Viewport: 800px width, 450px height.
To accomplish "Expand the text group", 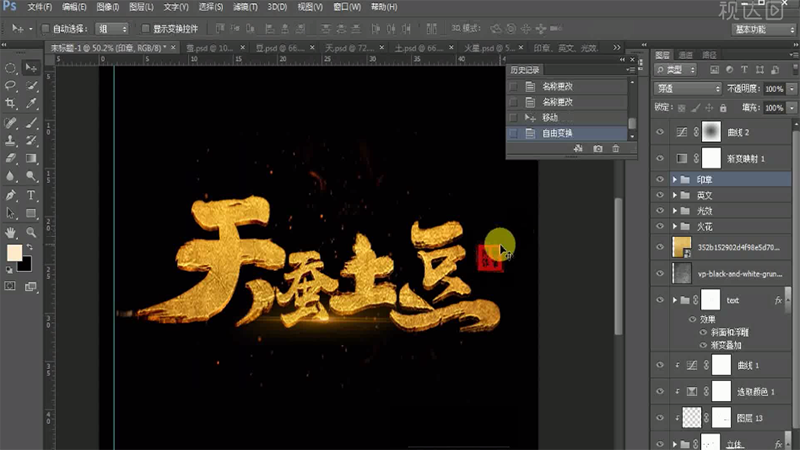I will 674,300.
